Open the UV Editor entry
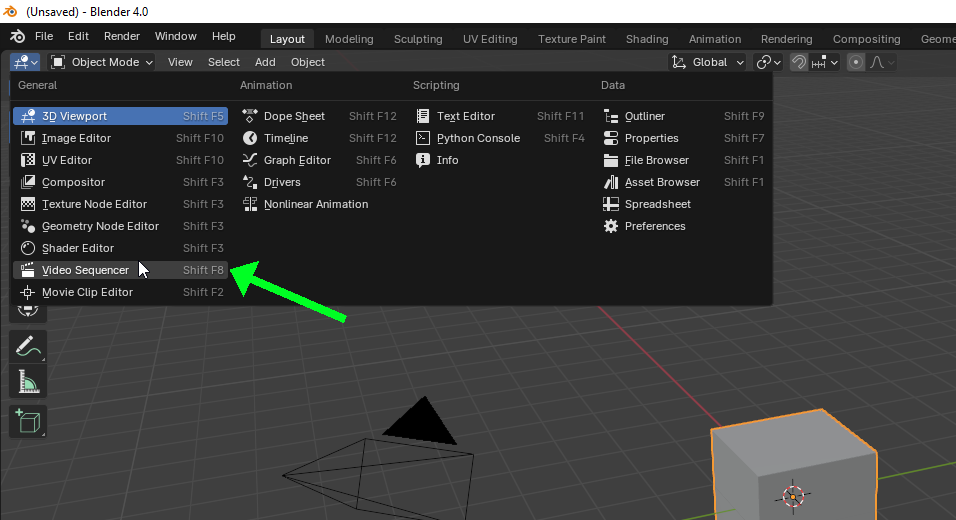 coord(120,160)
